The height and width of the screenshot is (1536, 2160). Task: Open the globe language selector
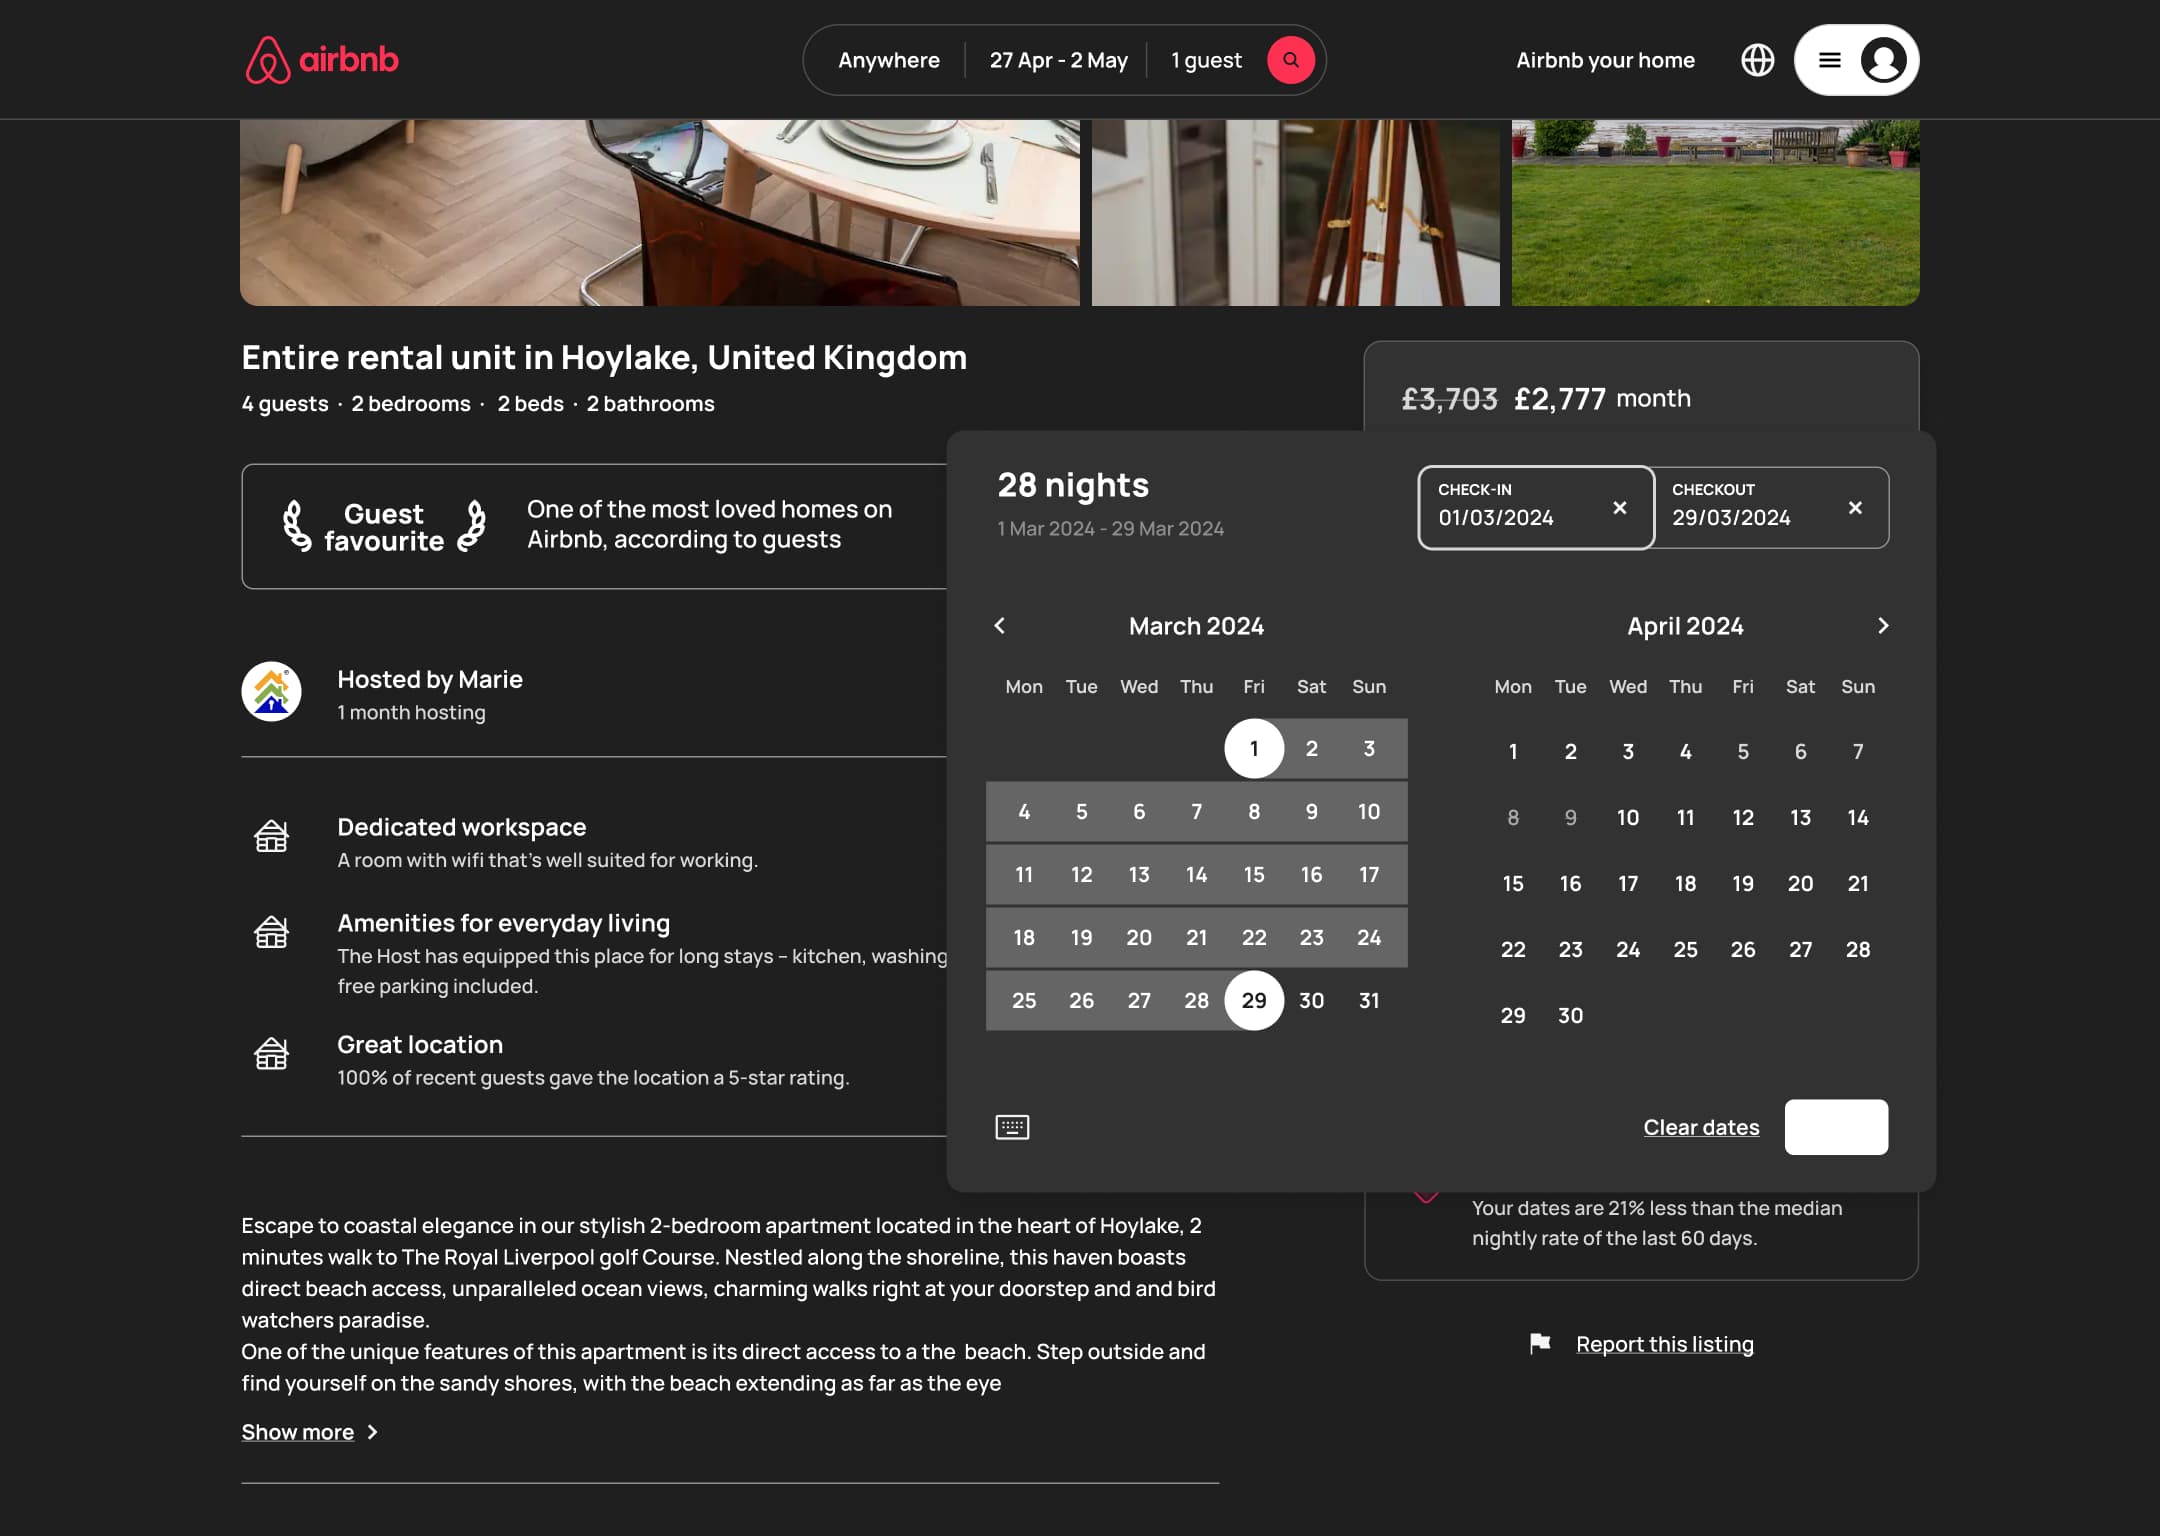1757,60
